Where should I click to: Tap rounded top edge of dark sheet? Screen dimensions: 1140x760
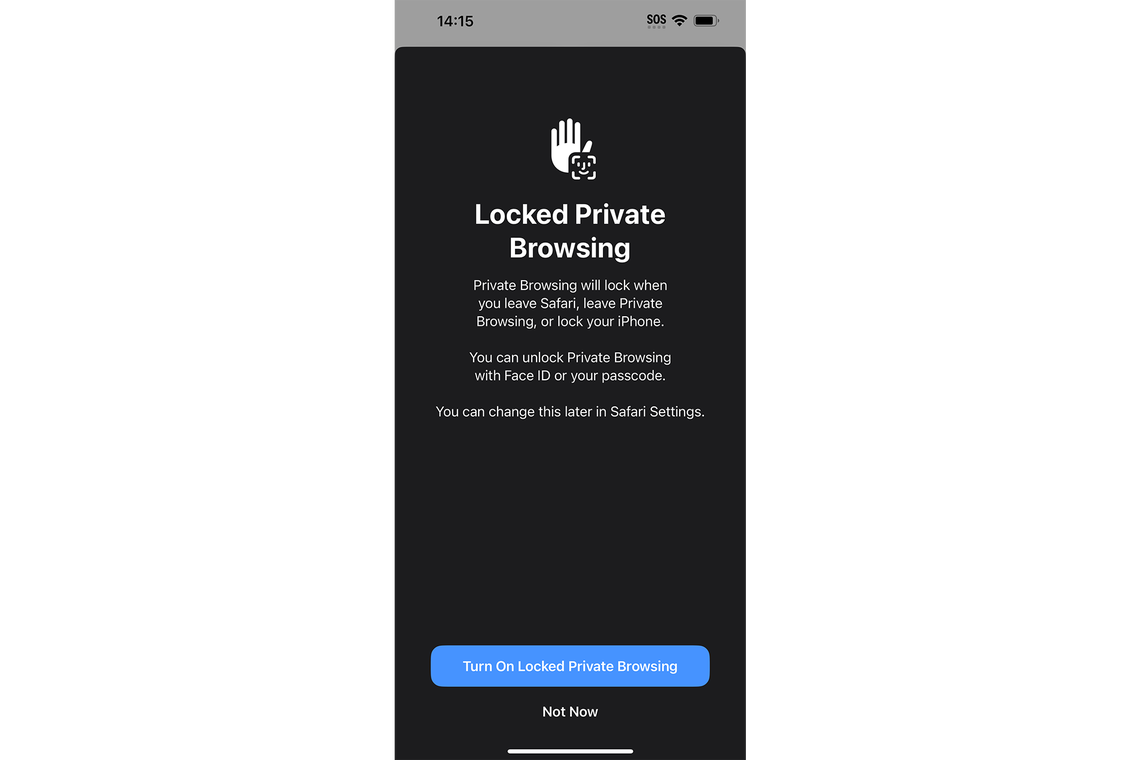pyautogui.click(x=570, y=50)
